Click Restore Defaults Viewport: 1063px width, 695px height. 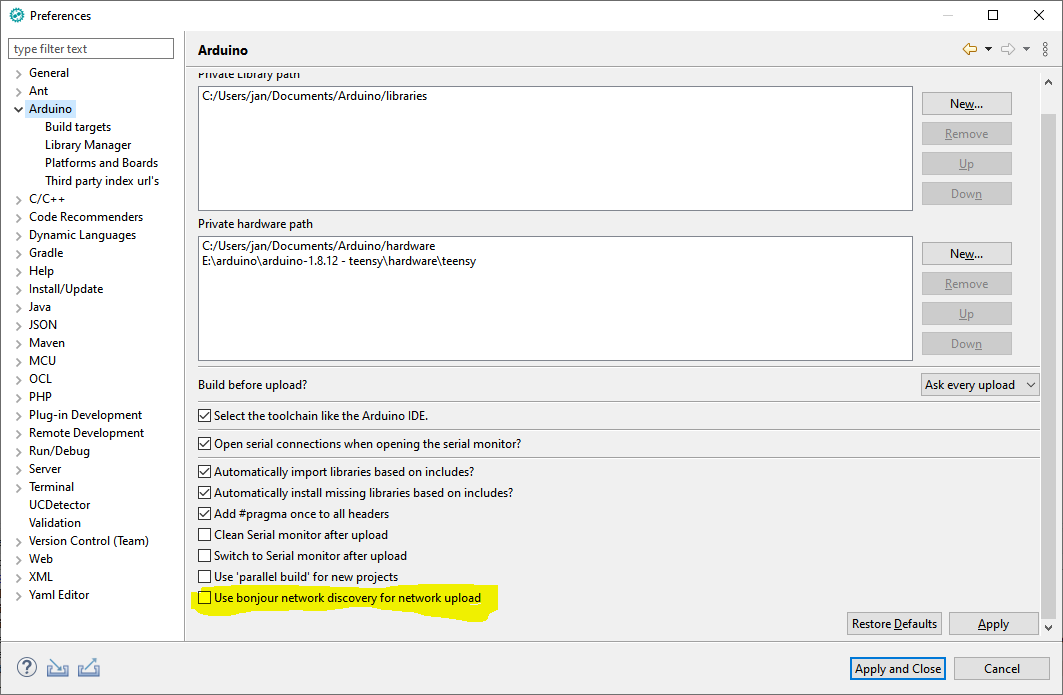[893, 623]
